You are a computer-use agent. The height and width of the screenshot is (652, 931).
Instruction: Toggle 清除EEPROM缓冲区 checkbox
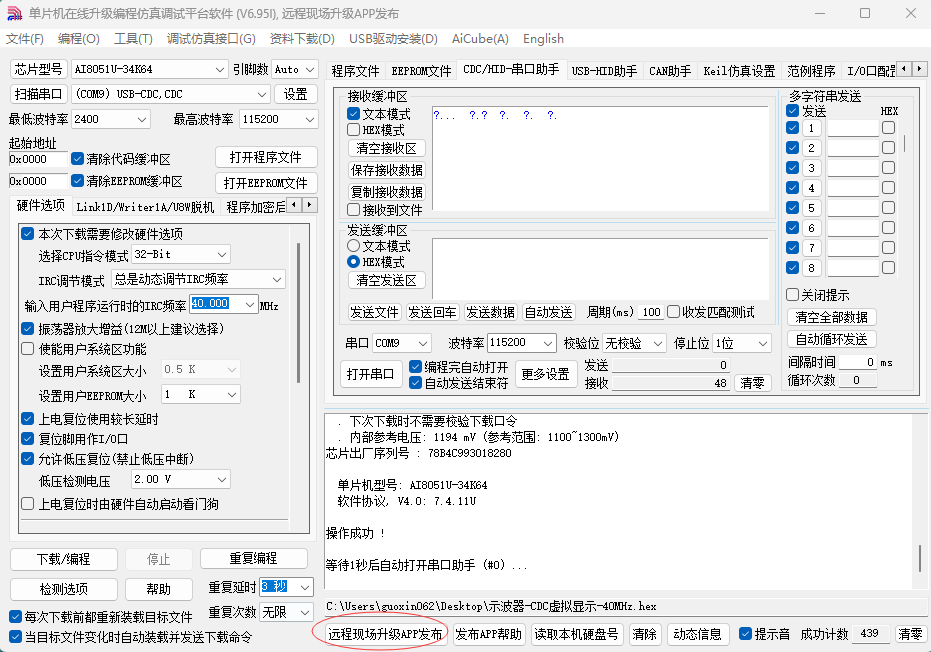tap(77, 181)
